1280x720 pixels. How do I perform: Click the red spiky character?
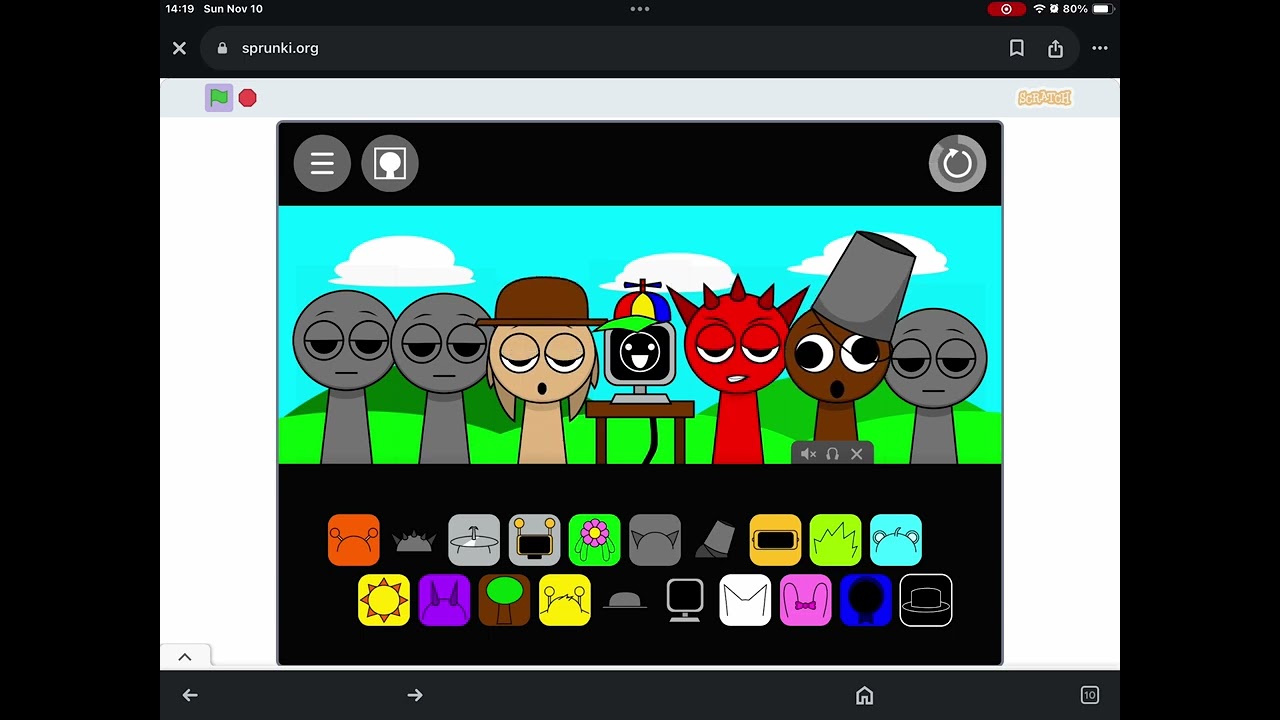click(x=738, y=370)
